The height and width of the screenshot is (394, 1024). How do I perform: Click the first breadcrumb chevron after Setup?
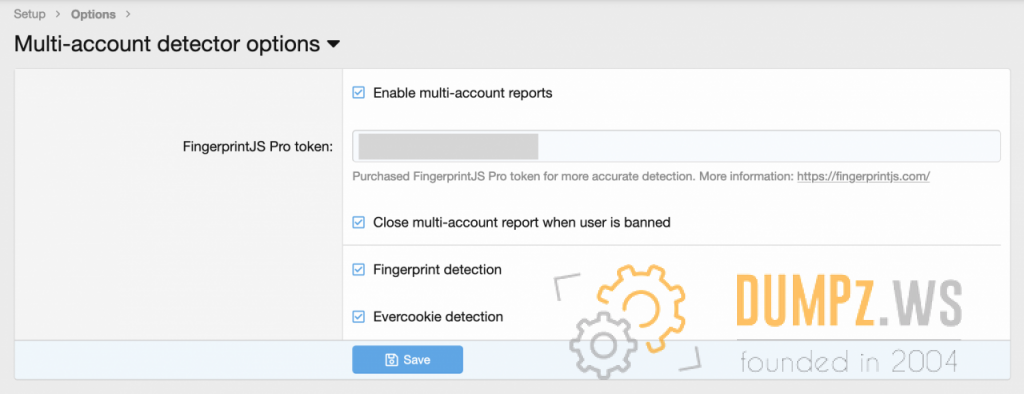pyautogui.click(x=58, y=14)
